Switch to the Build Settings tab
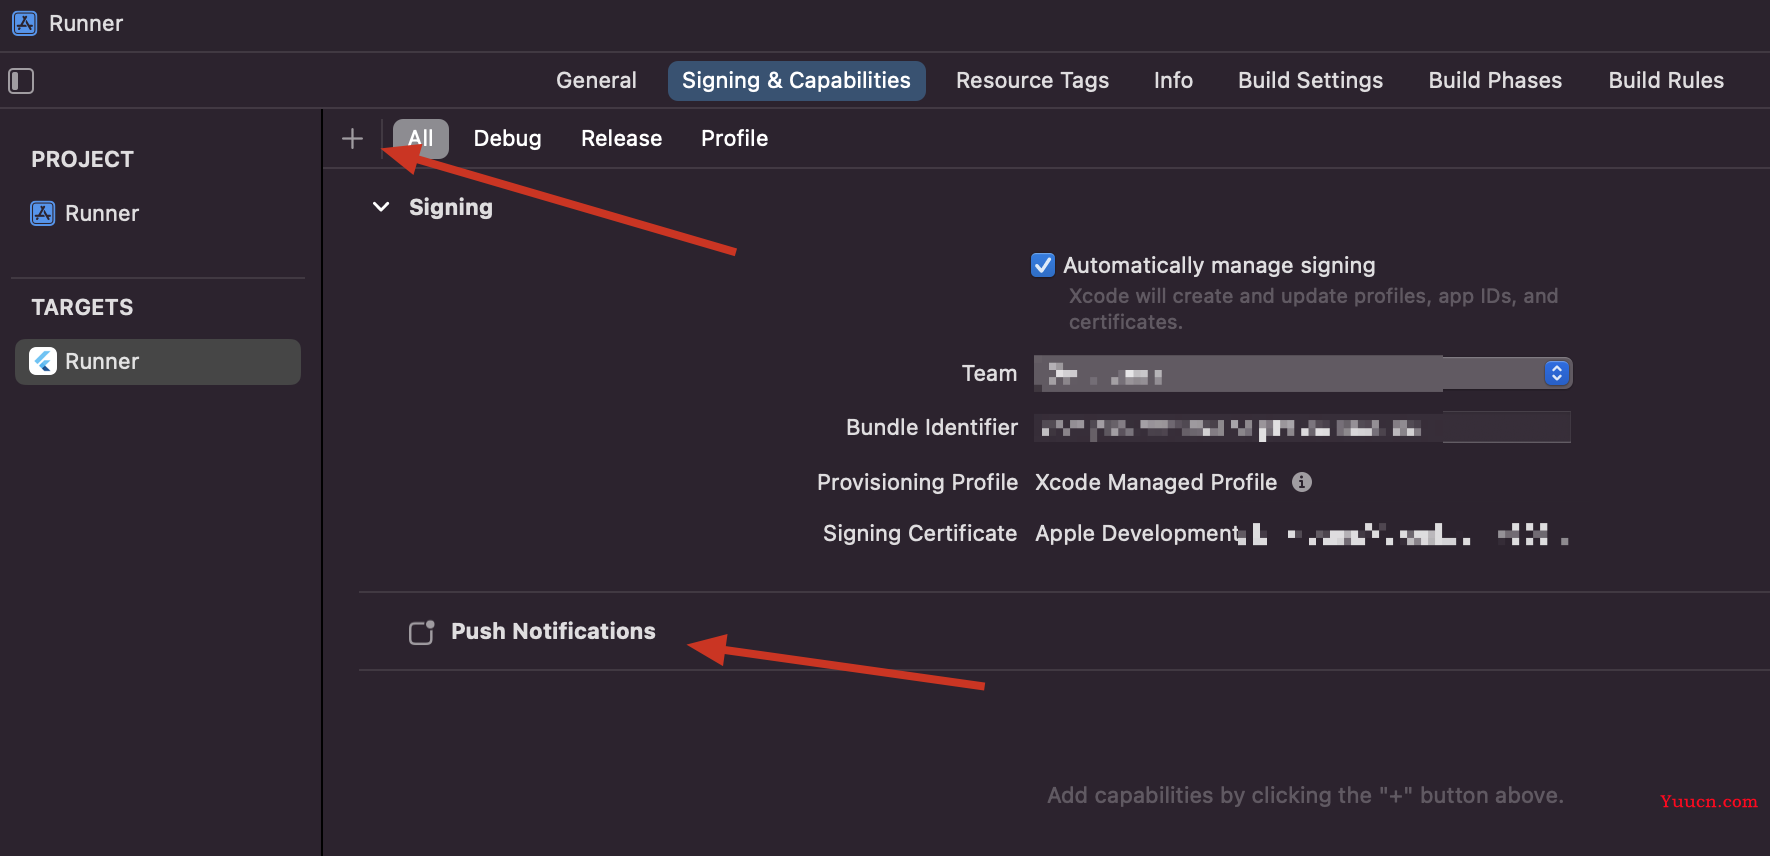 point(1310,80)
